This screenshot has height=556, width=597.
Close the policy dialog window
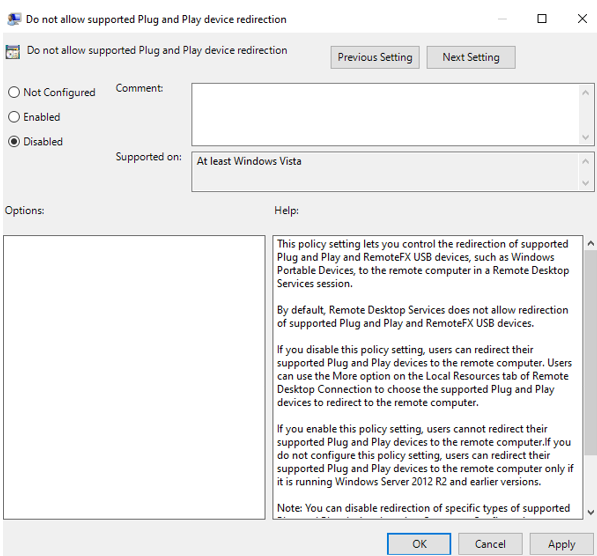click(582, 18)
